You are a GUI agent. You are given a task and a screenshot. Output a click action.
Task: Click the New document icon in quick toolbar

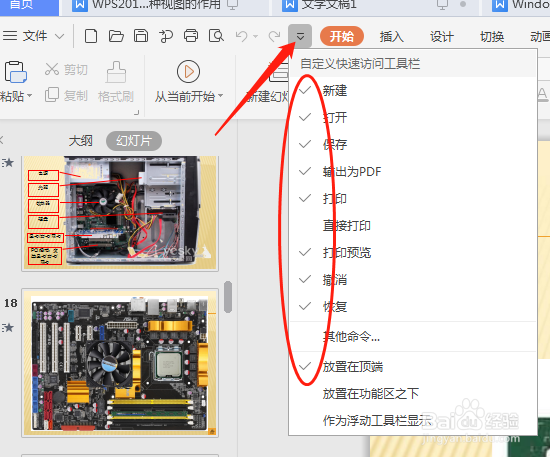coord(91,36)
